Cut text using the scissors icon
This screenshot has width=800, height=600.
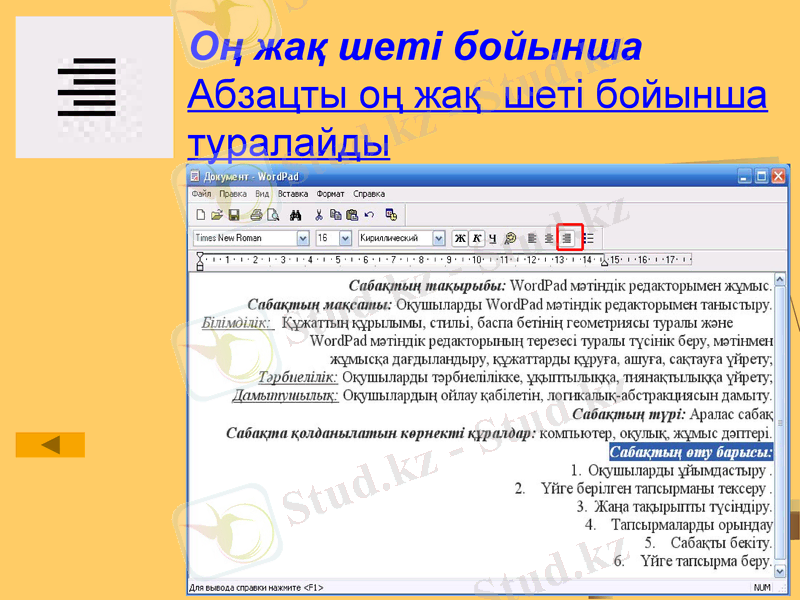pyautogui.click(x=319, y=214)
